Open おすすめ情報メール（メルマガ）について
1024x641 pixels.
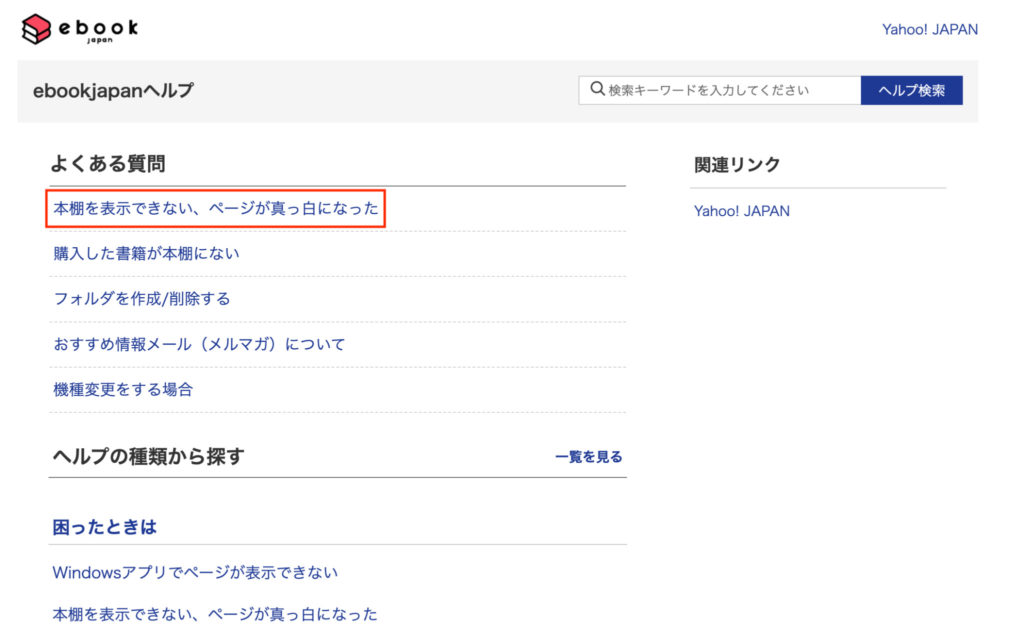point(199,344)
